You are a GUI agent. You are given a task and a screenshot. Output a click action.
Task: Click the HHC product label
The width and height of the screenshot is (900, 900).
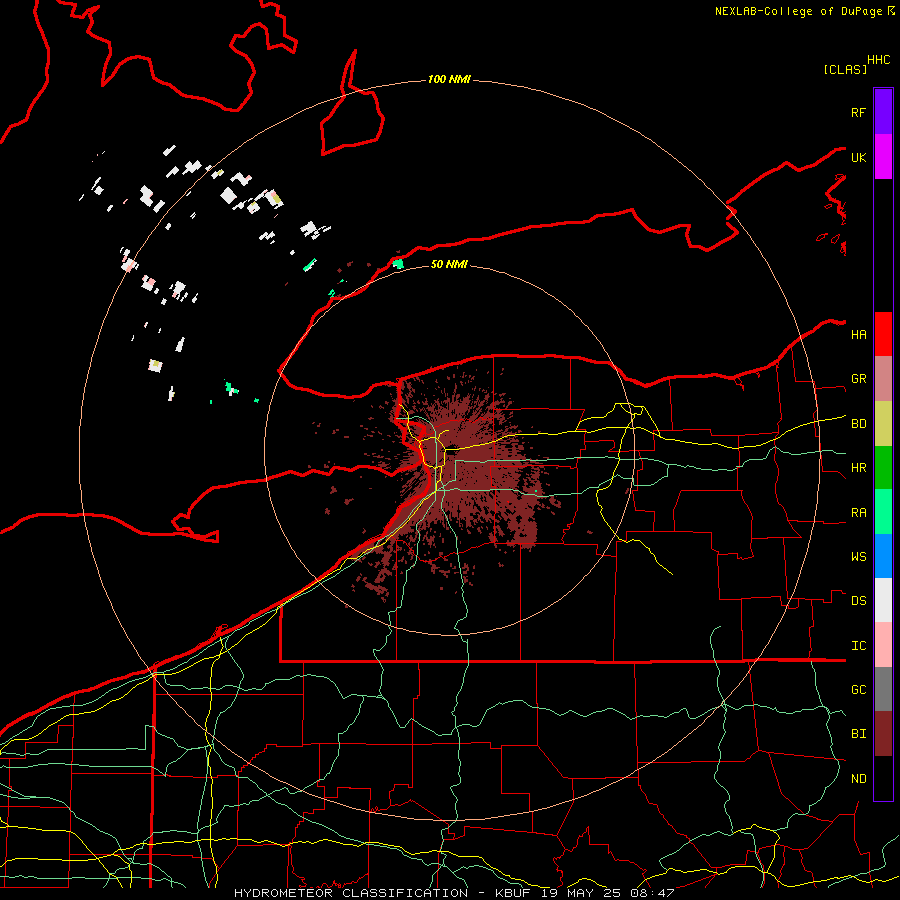pos(879,60)
